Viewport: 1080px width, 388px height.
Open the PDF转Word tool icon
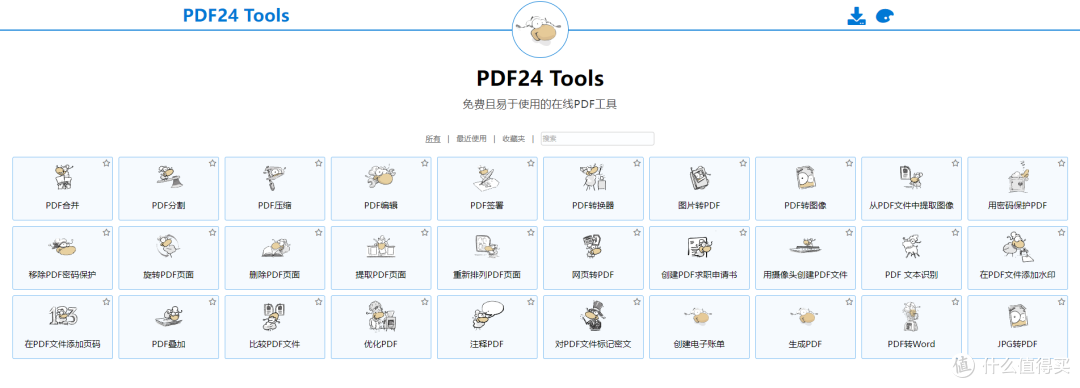[x=911, y=316]
